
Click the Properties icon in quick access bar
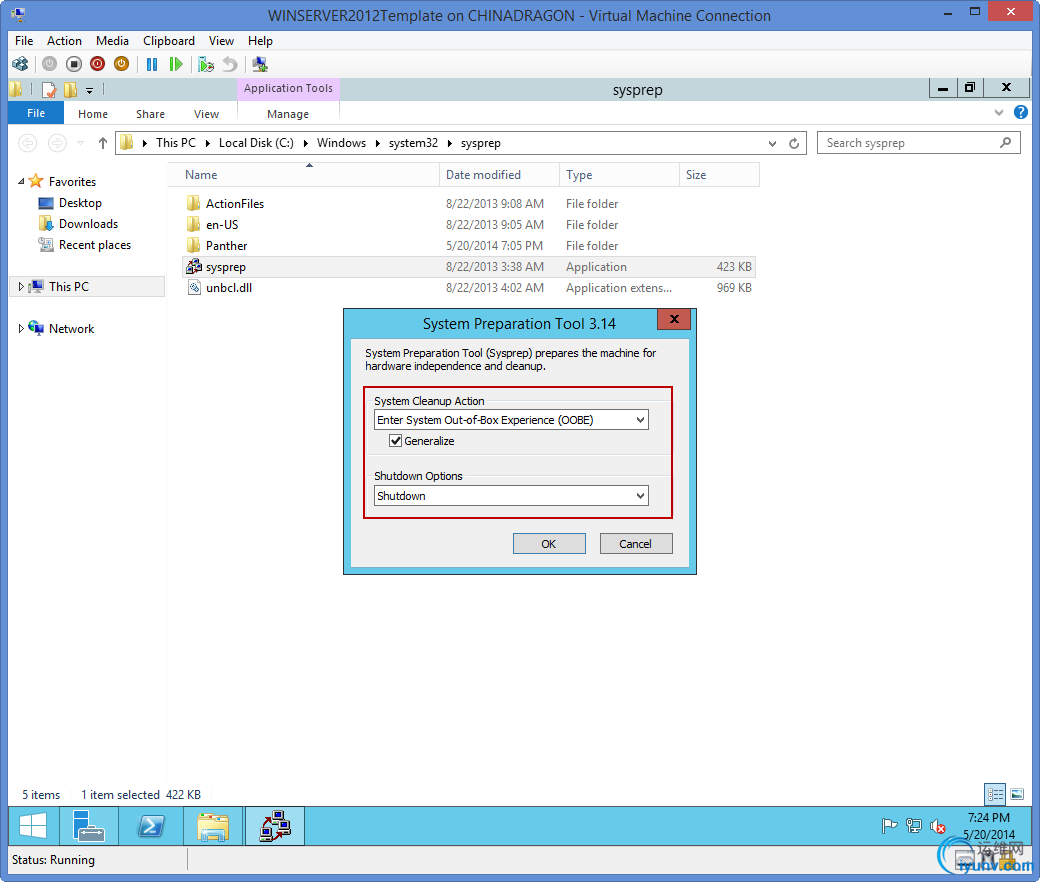[49, 90]
